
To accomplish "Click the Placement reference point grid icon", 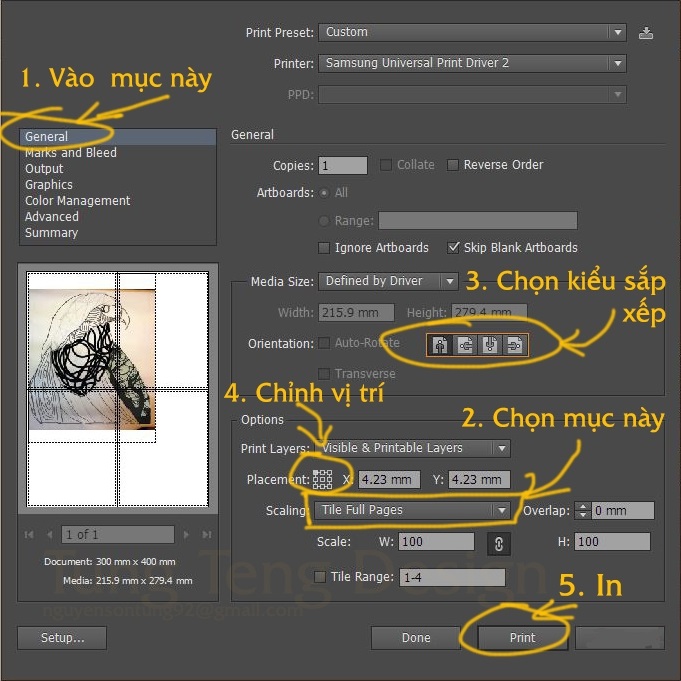I will [x=322, y=479].
